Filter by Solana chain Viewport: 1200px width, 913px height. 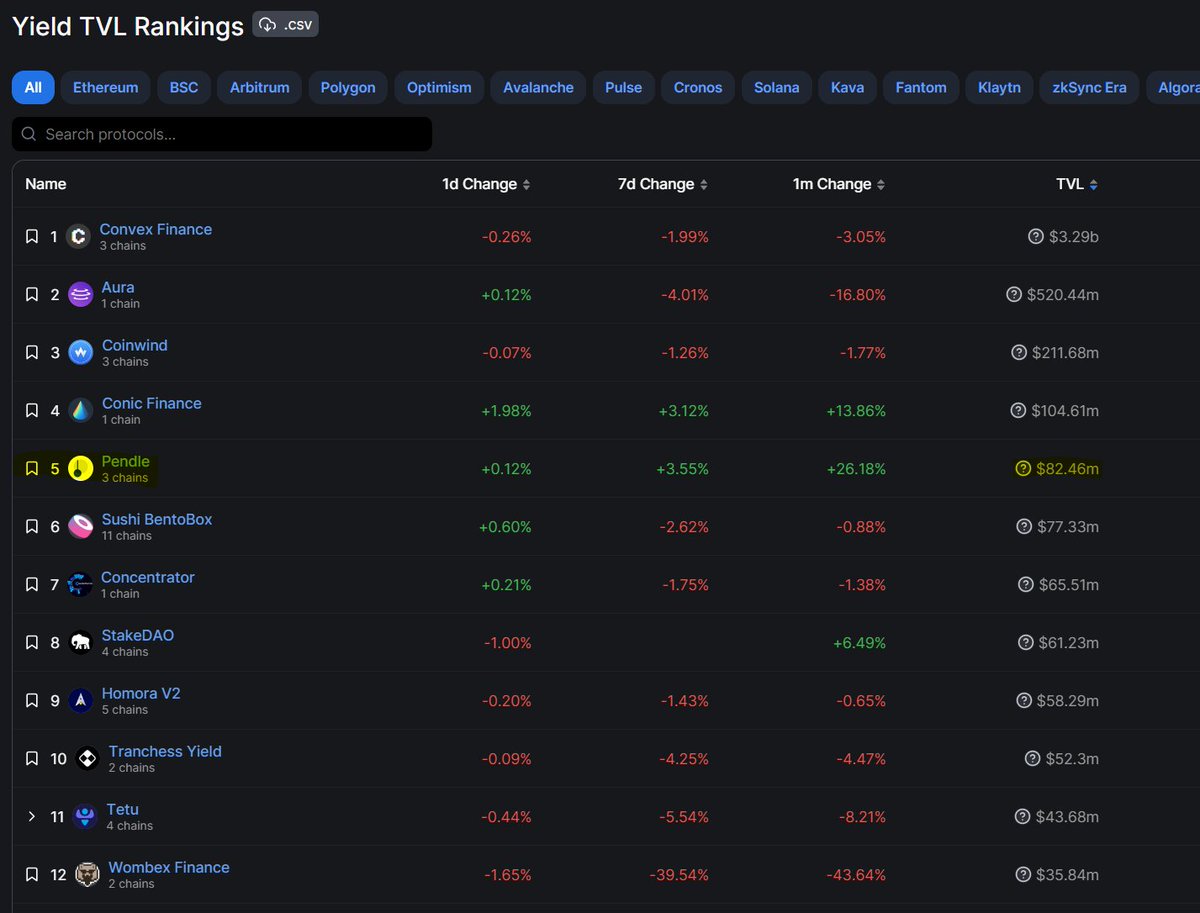[777, 87]
